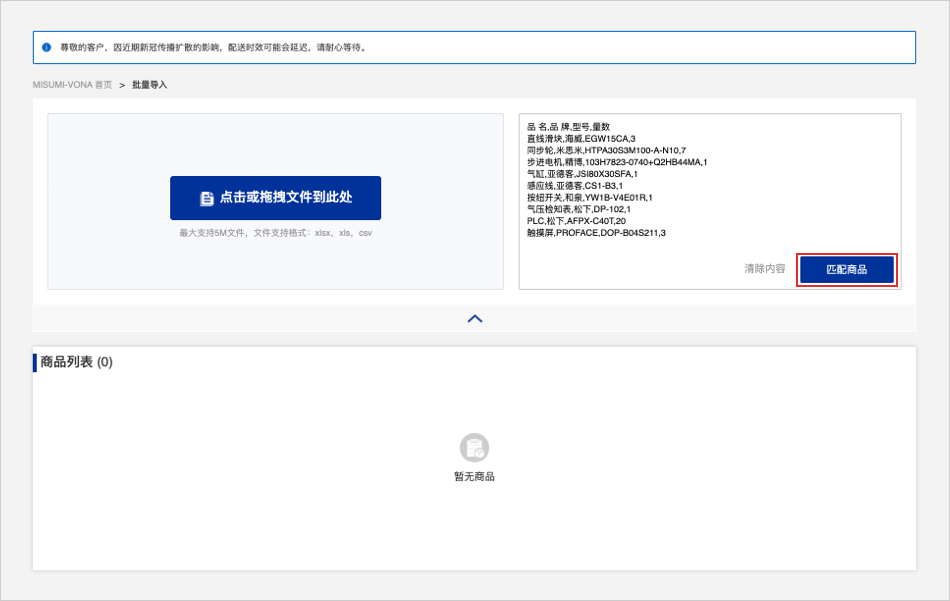Open the MISUMI-VONA 首页 breadcrumb link

[72, 85]
